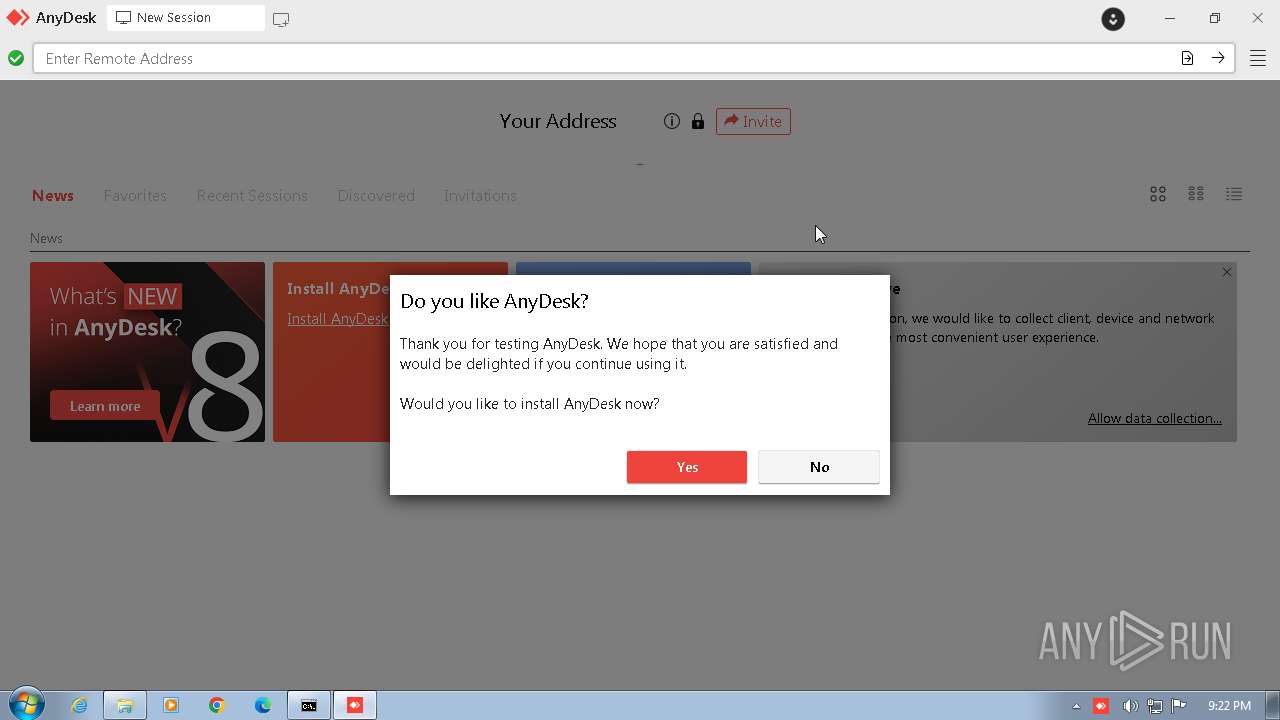This screenshot has height=720, width=1280.
Task: Open Windows Media Player from taskbar
Action: coord(171,705)
